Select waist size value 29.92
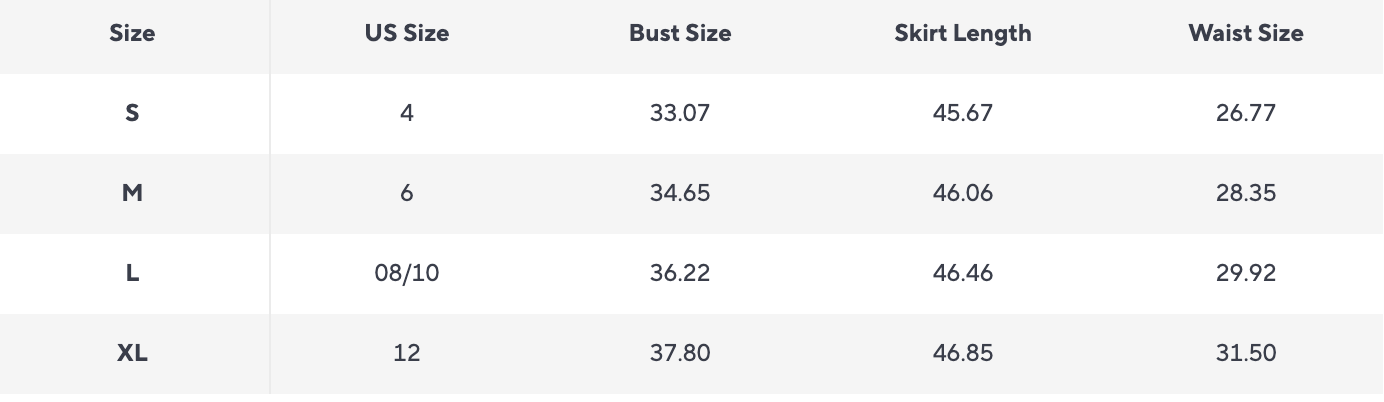The width and height of the screenshot is (1384, 402). (1246, 273)
